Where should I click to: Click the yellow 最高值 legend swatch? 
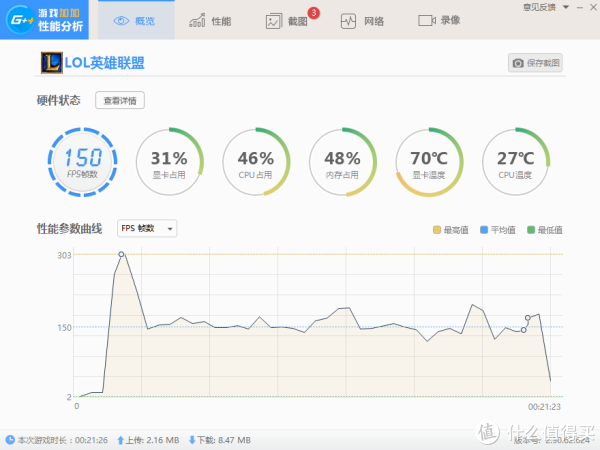coord(437,230)
